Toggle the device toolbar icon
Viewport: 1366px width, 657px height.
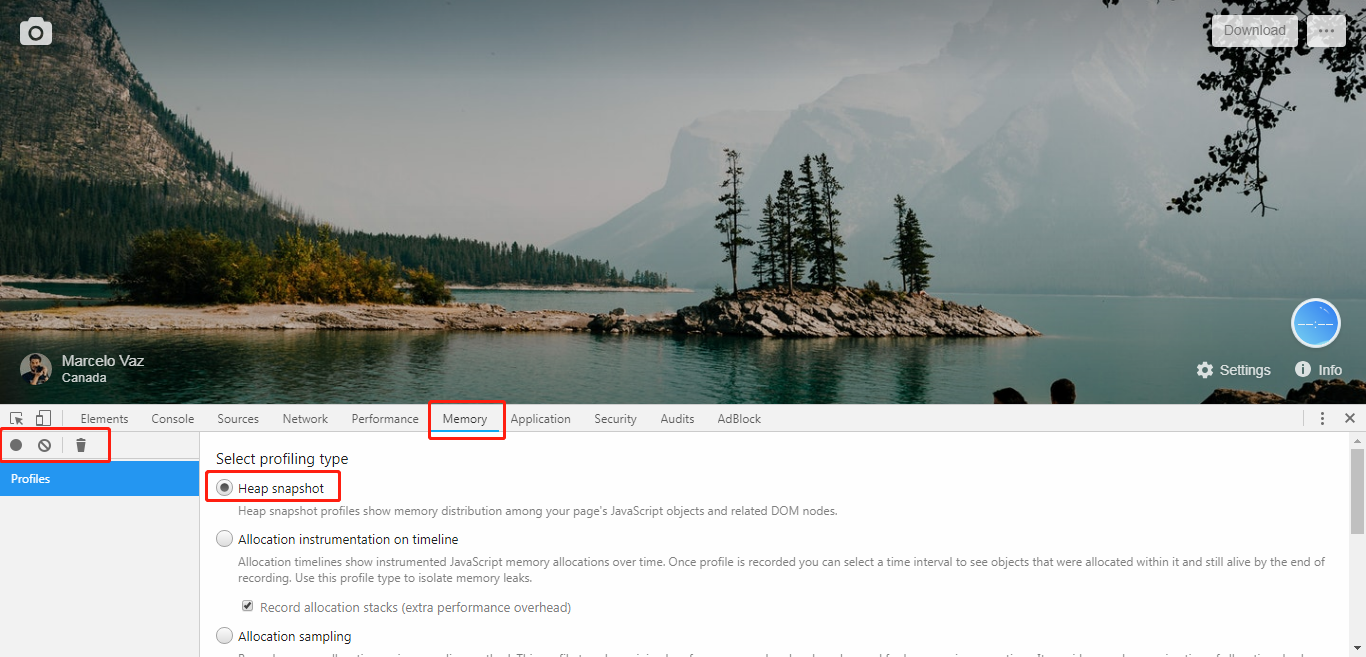(43, 419)
